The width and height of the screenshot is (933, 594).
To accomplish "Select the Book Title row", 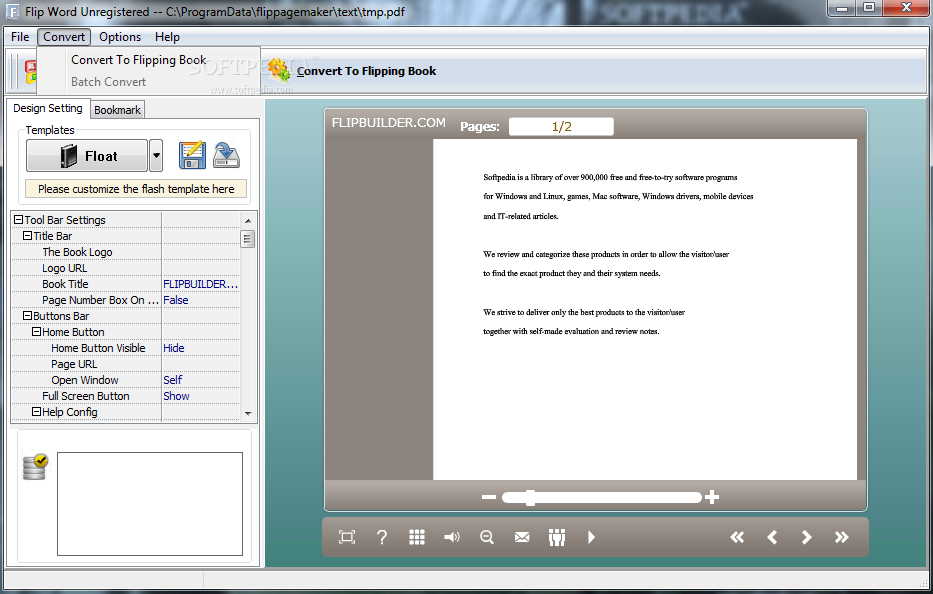I will tap(126, 284).
